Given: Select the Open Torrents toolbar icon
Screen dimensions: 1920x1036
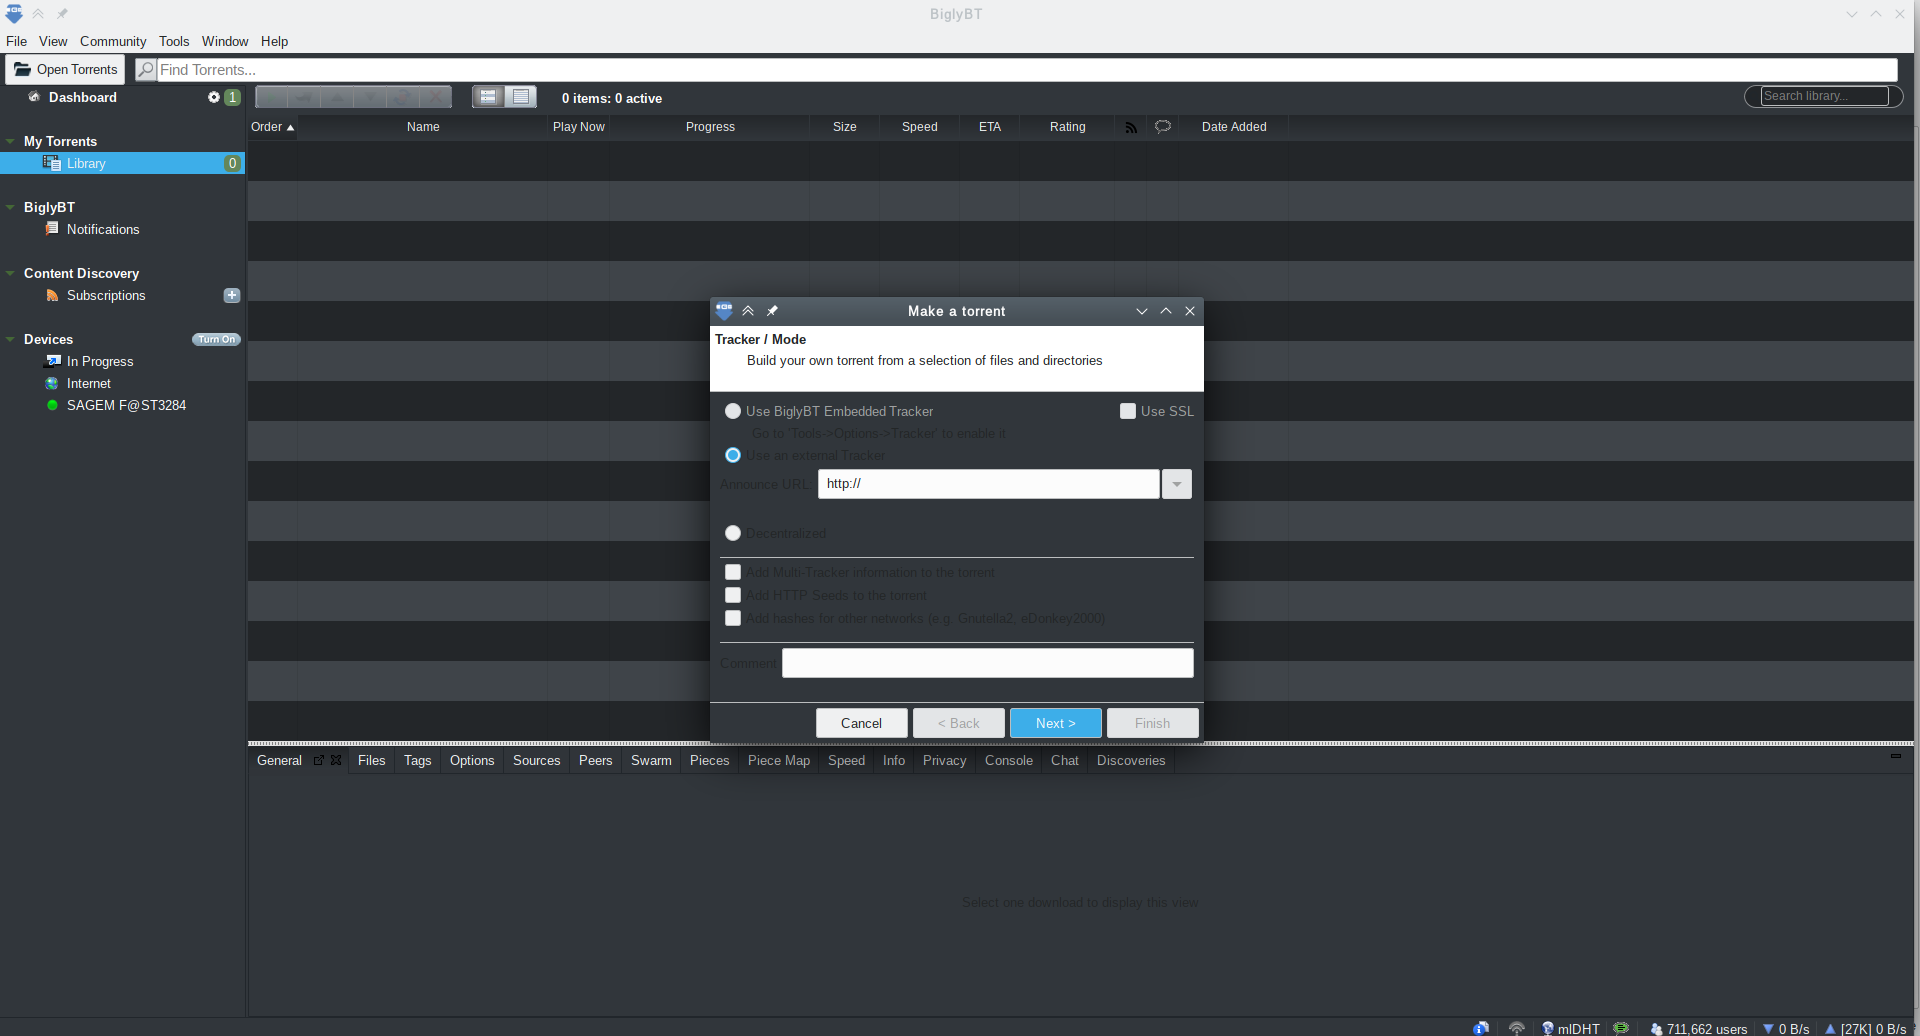Looking at the screenshot, I should pos(22,69).
